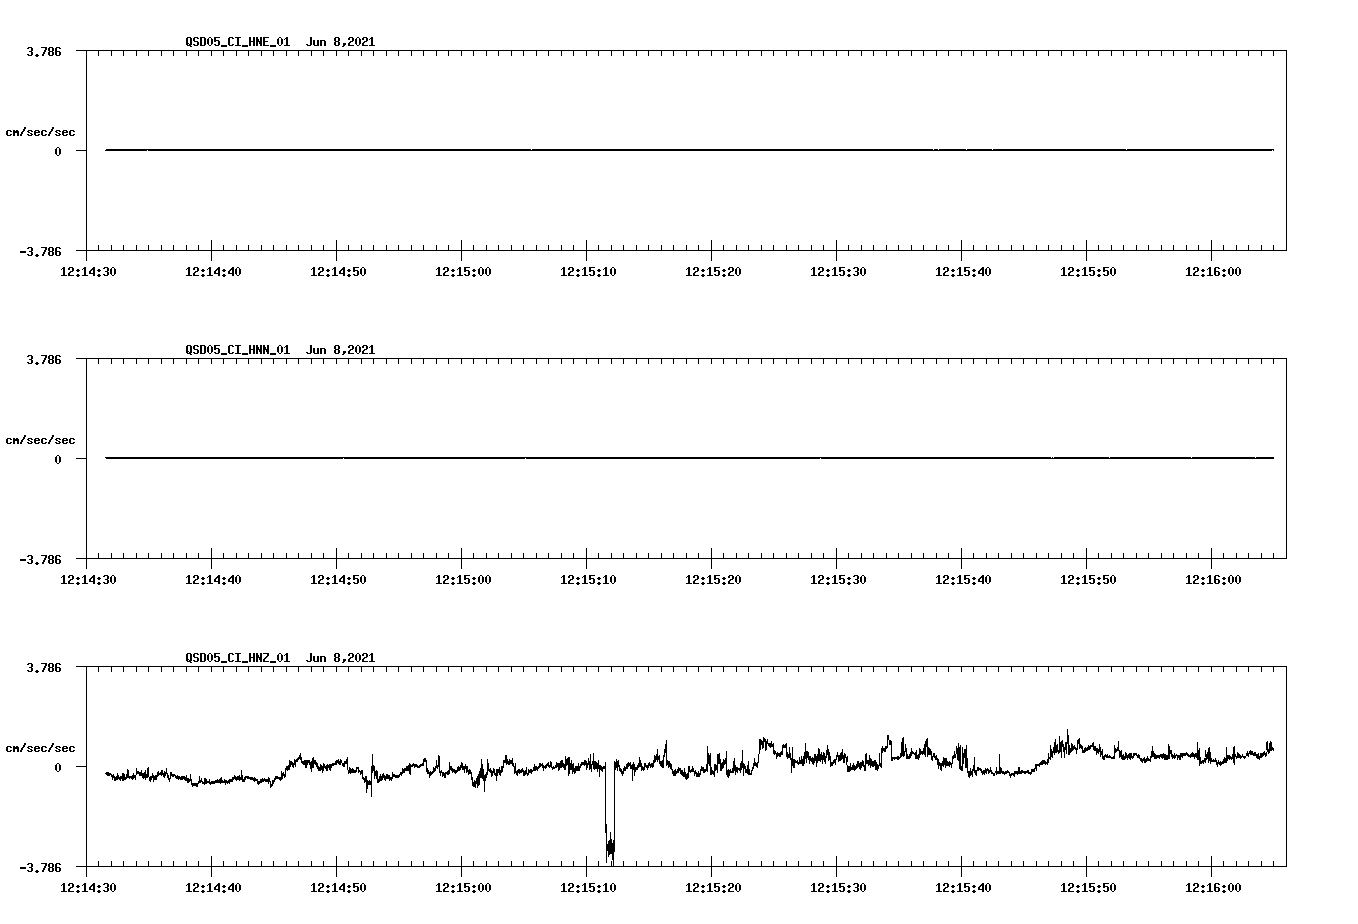Click 12:15:00 time label on HNE plot
The width and height of the screenshot is (1358, 924).
[462, 272]
